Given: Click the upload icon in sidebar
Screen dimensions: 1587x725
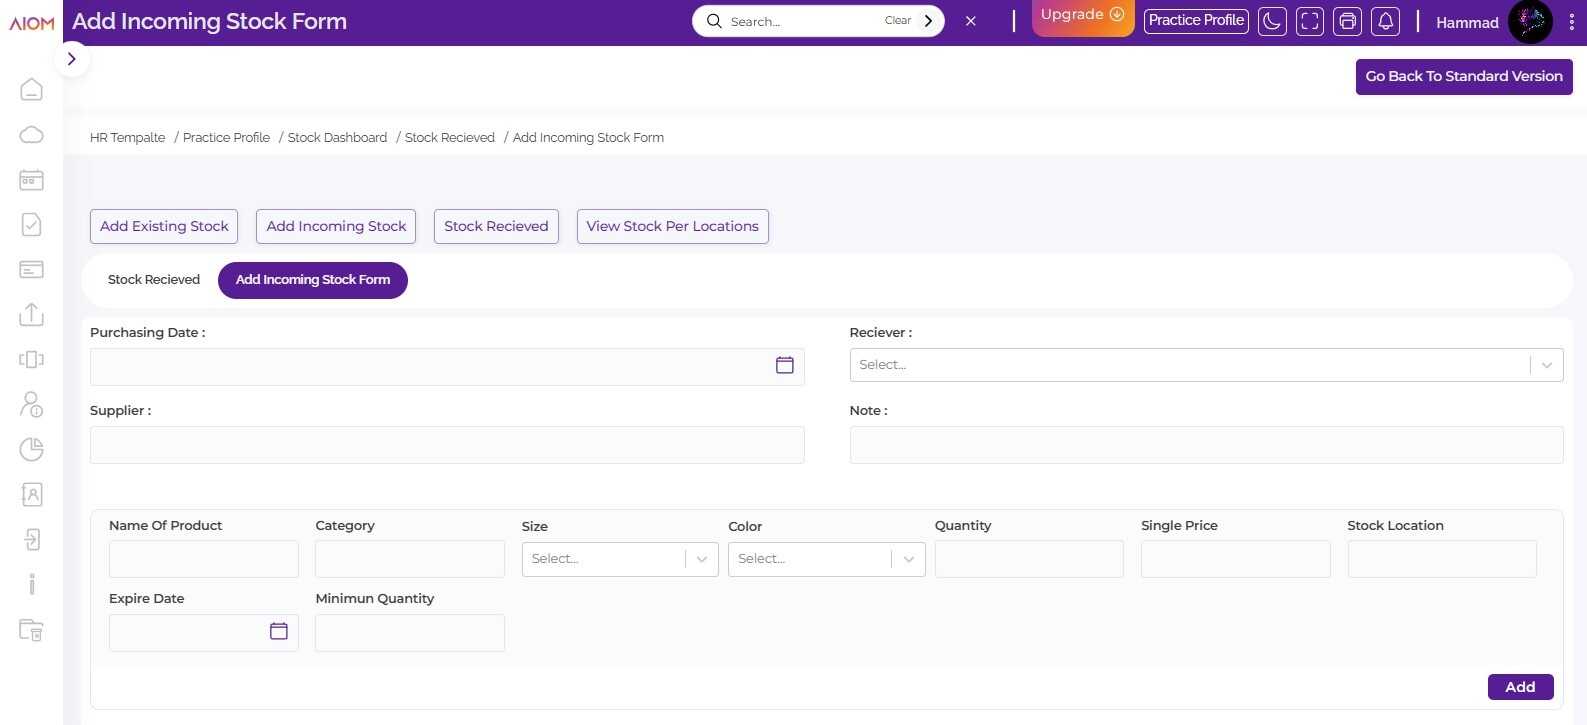Looking at the screenshot, I should (31, 314).
